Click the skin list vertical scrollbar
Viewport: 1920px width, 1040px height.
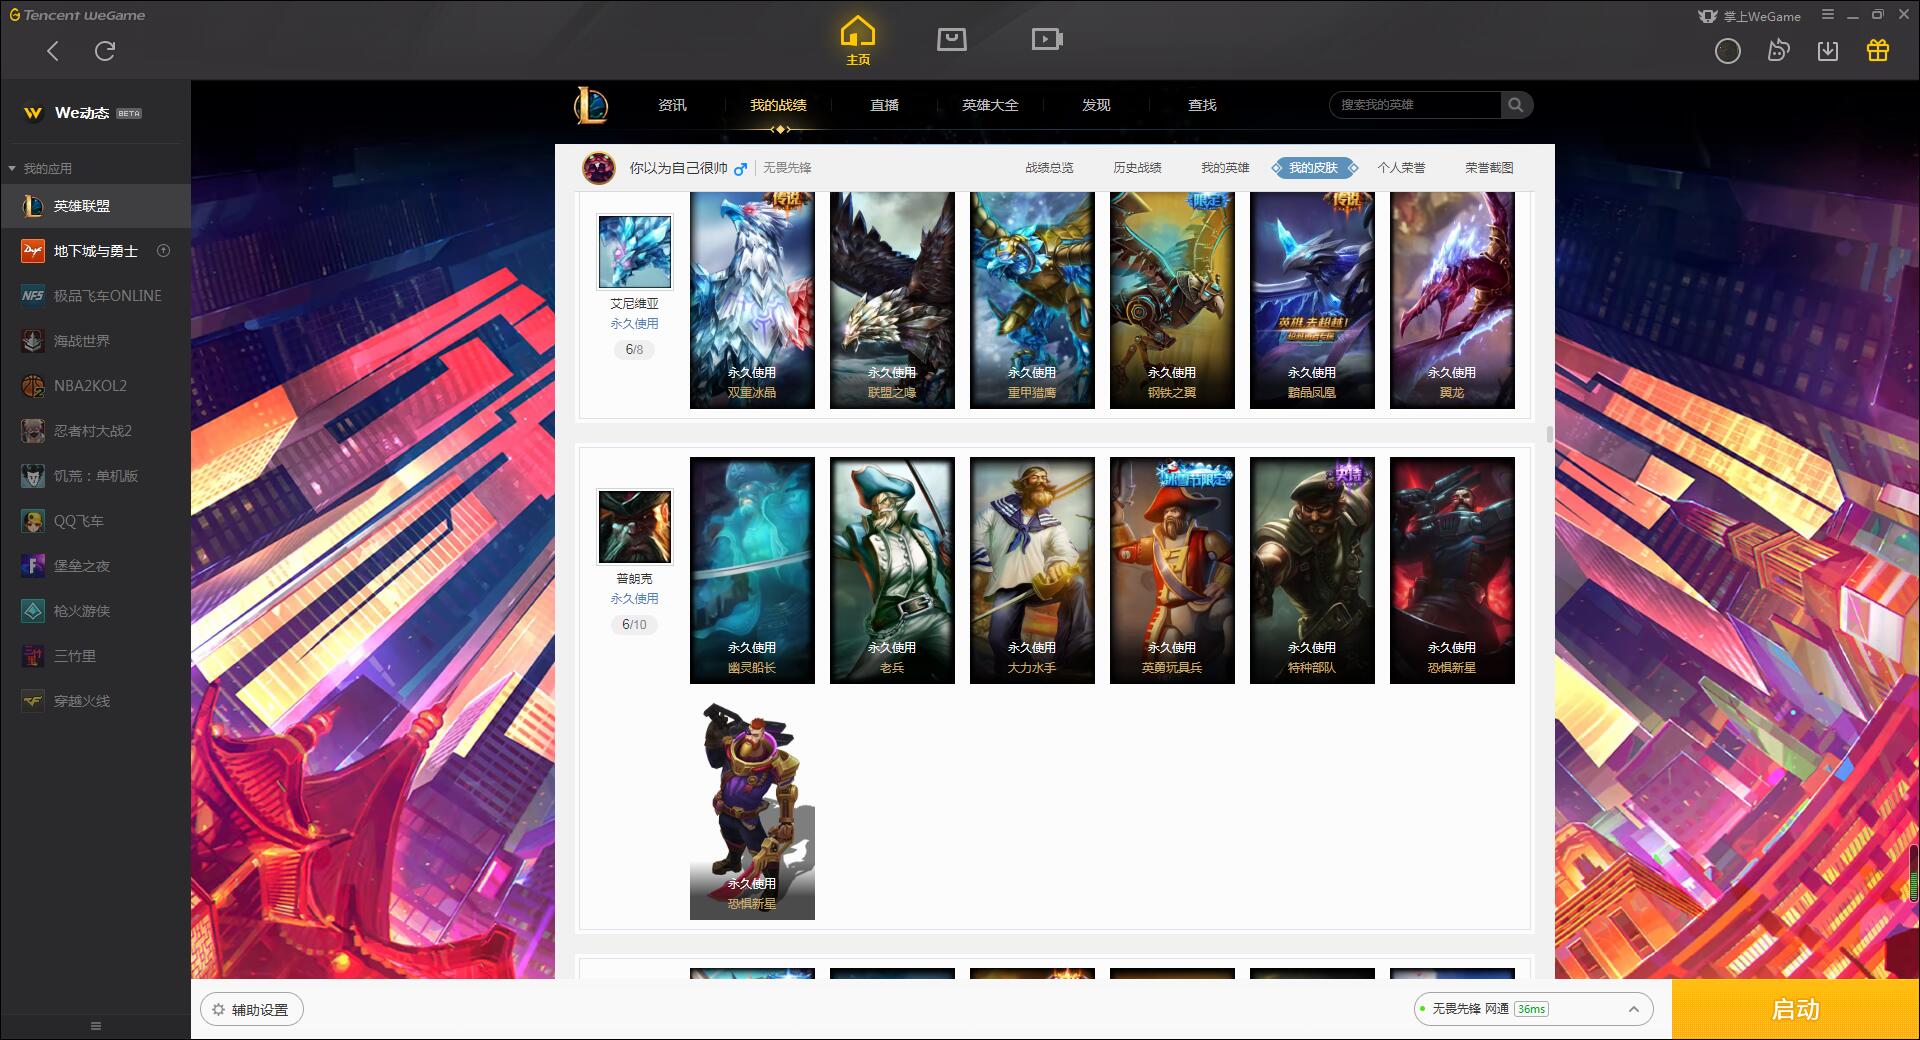coord(1549,434)
